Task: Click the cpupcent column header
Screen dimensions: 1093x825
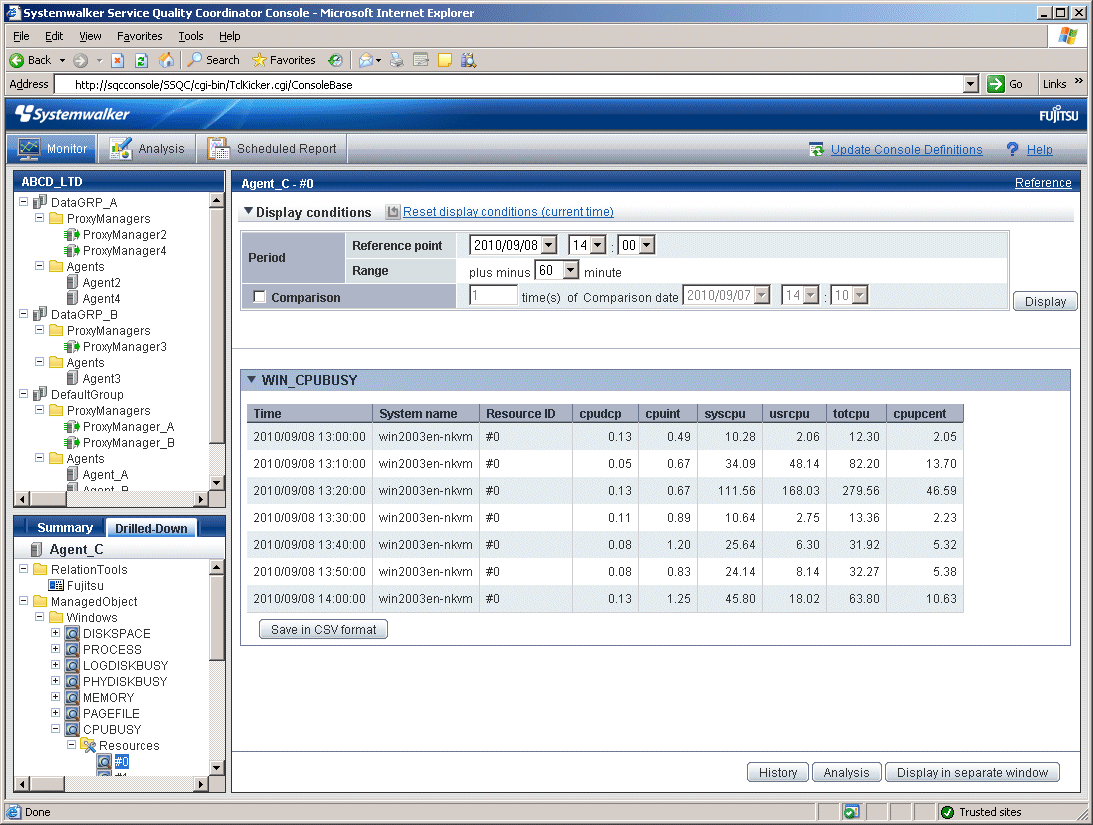Action: [x=925, y=413]
